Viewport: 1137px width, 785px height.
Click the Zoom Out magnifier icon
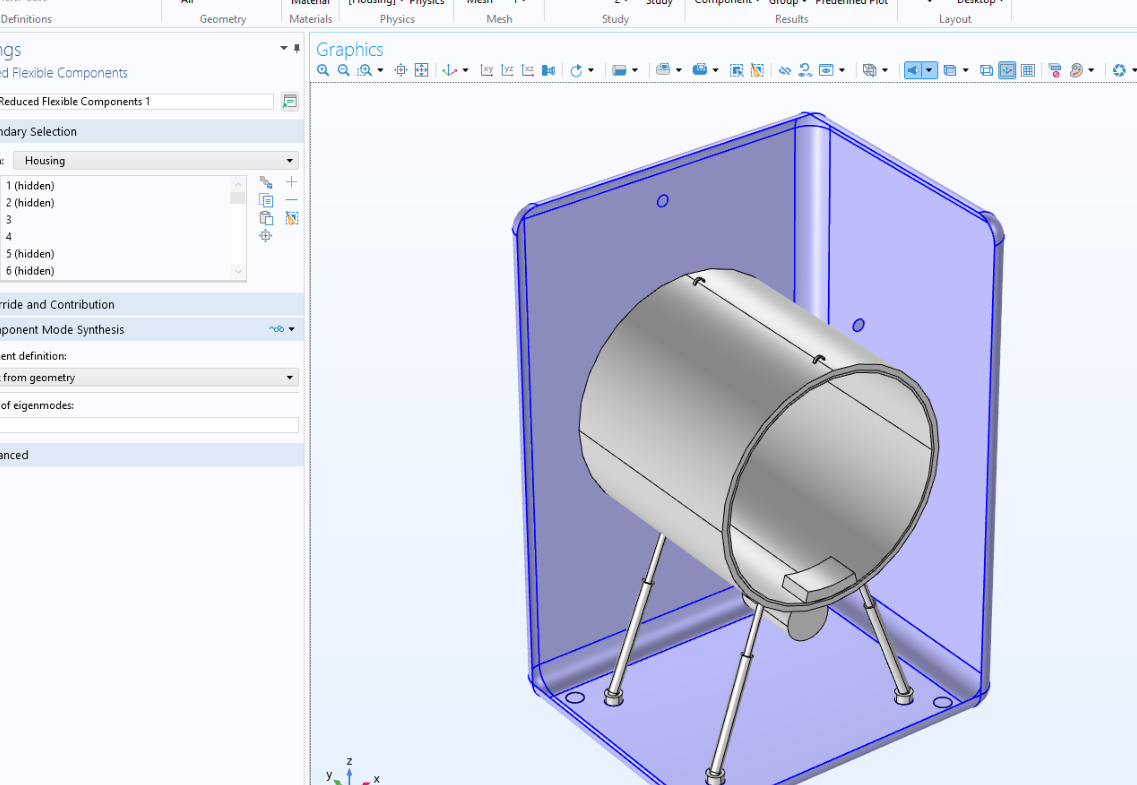pyautogui.click(x=344, y=70)
